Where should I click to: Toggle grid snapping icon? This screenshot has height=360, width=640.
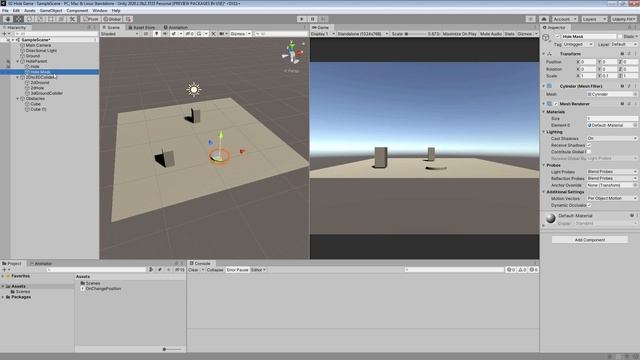click(x=128, y=19)
